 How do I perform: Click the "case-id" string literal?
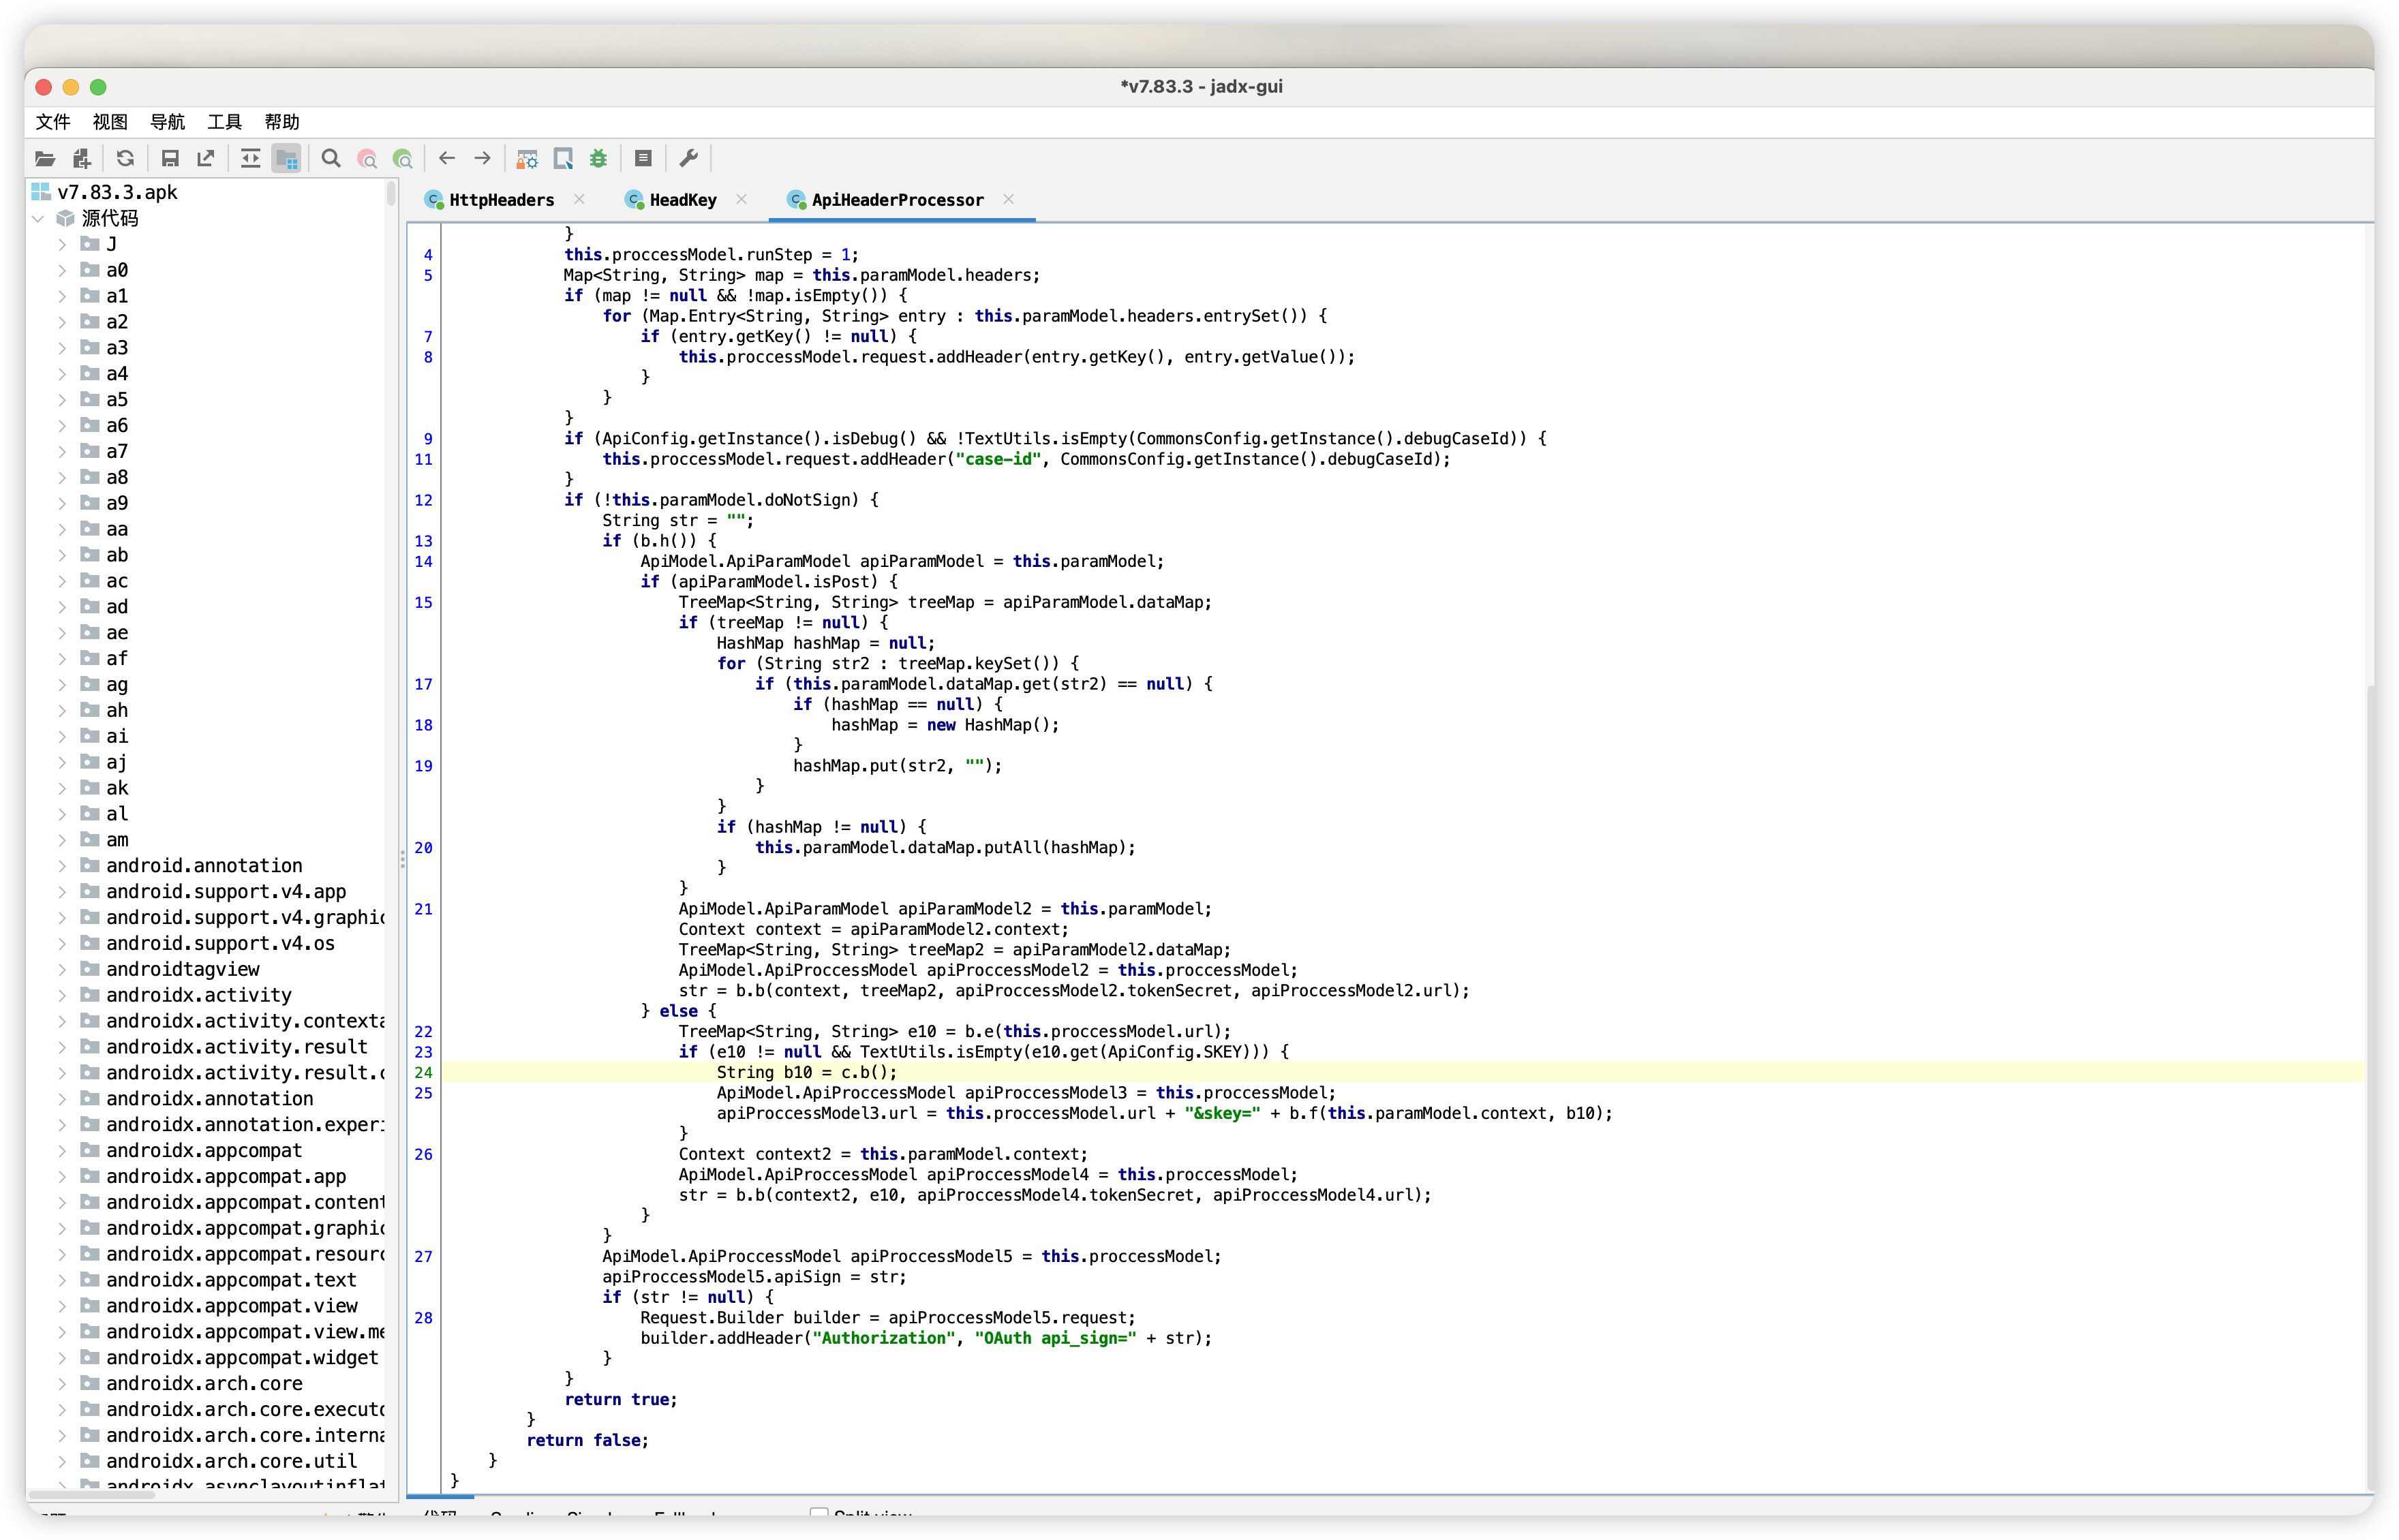(x=998, y=459)
